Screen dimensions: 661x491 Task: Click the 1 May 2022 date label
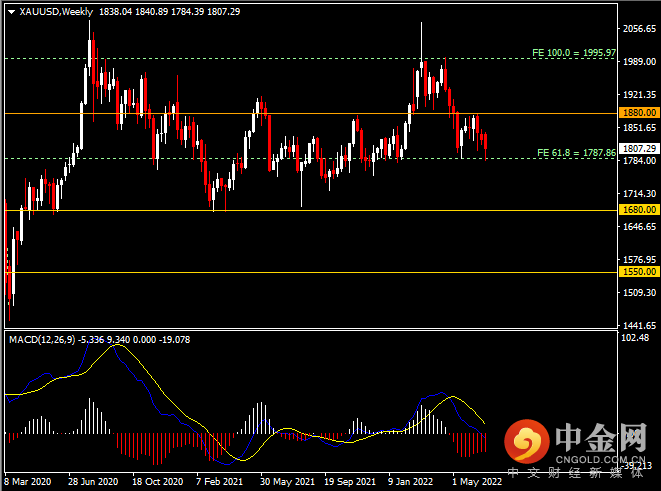pos(477,481)
